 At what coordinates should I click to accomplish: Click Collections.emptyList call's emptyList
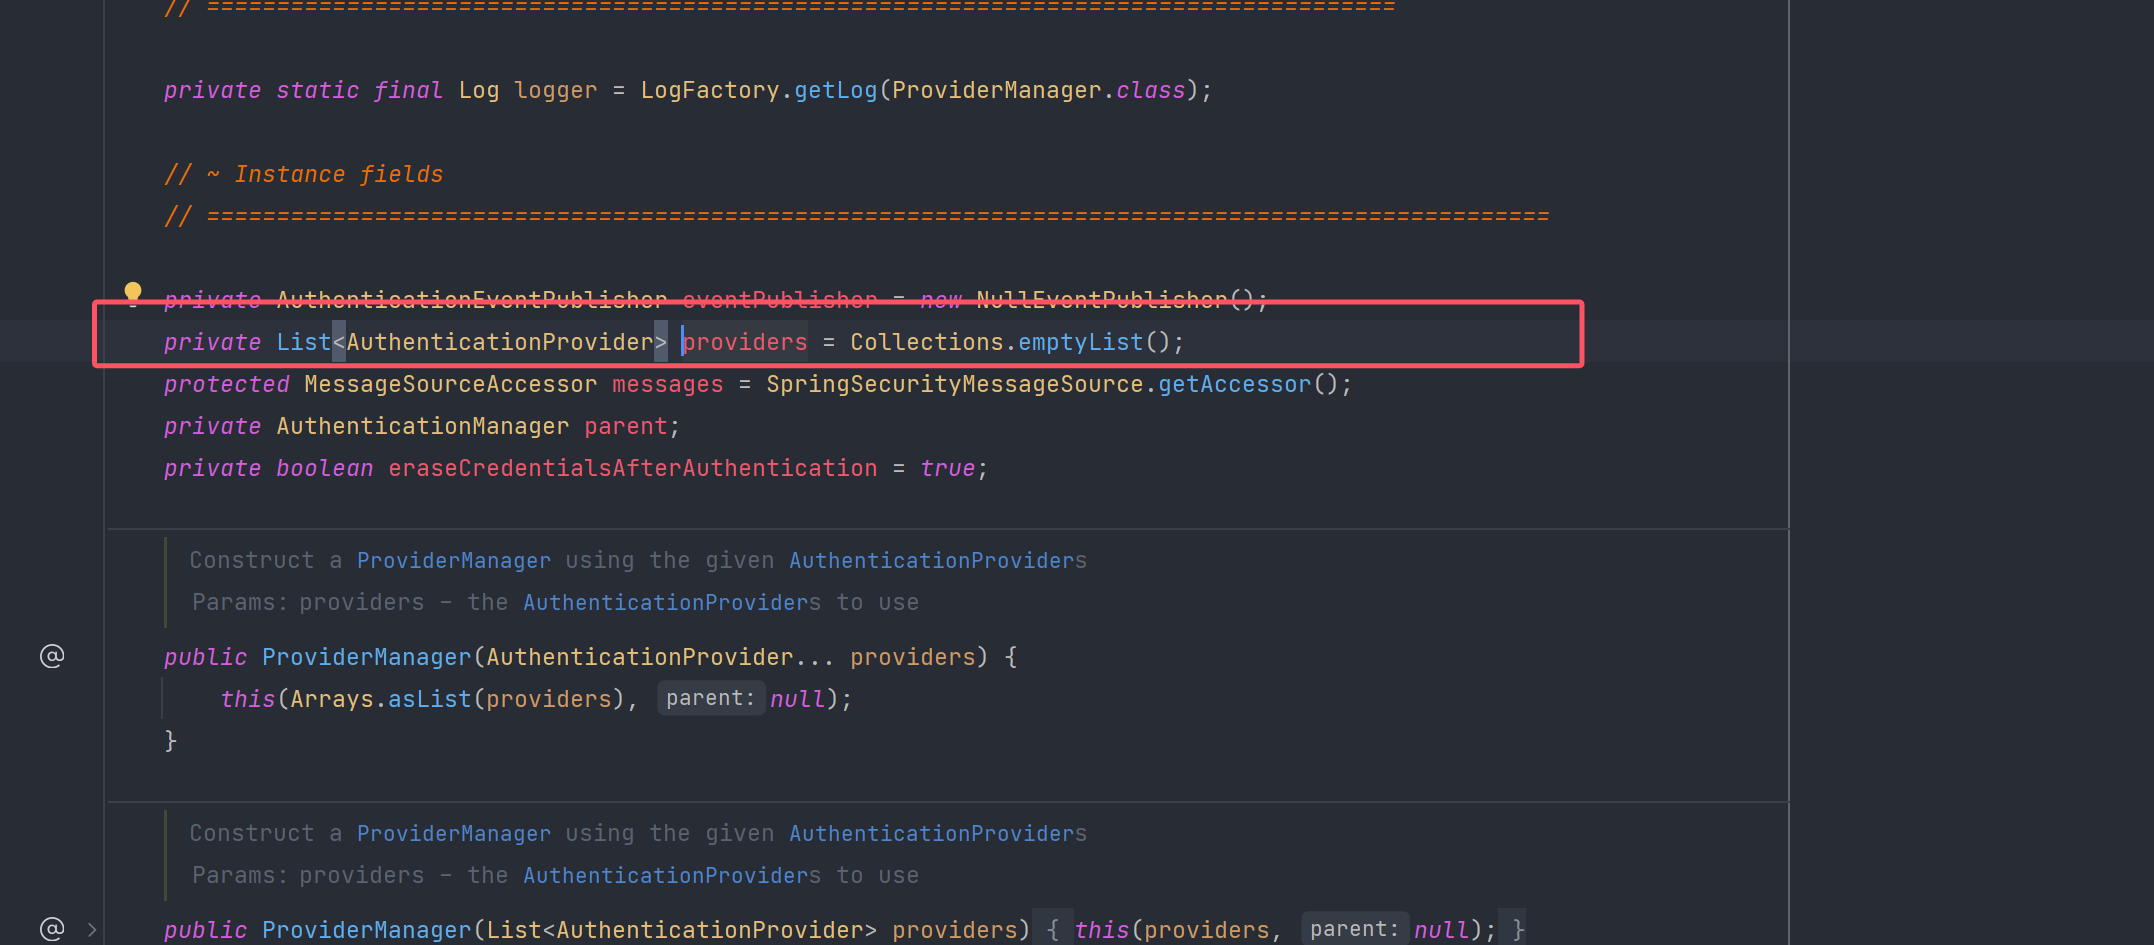[x=1081, y=342]
